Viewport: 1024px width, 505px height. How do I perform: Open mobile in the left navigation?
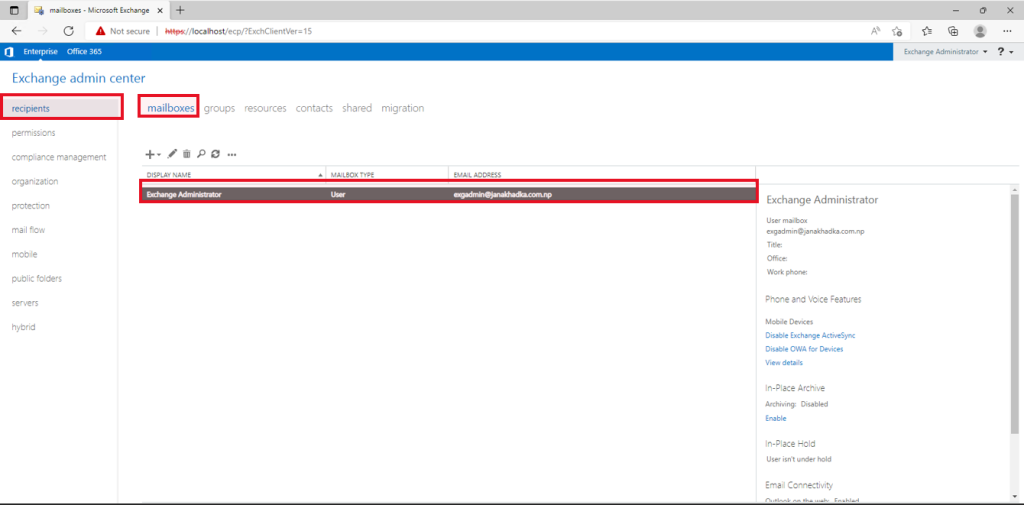(x=24, y=254)
